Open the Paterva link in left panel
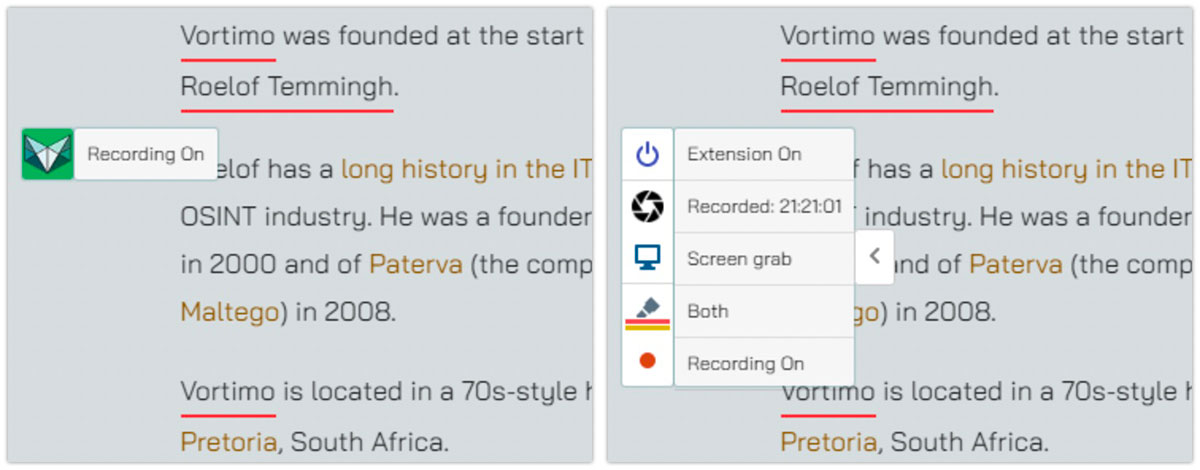The image size is (1200, 470). (416, 264)
